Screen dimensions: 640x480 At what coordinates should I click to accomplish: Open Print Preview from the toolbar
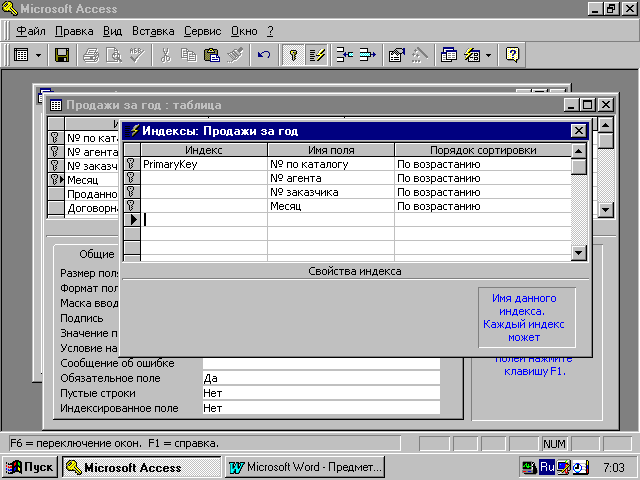pyautogui.click(x=114, y=55)
